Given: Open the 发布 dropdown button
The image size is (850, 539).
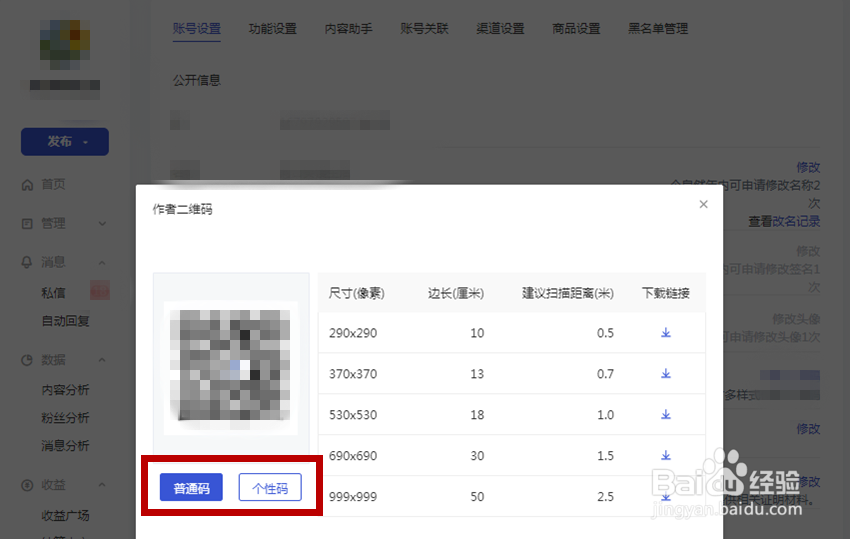Looking at the screenshot, I should [x=65, y=142].
